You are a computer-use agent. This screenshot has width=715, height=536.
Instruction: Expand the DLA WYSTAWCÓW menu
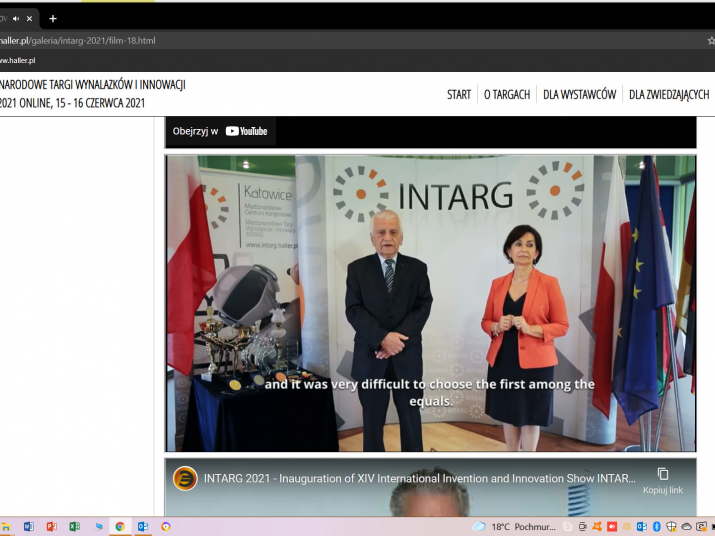pyautogui.click(x=579, y=95)
